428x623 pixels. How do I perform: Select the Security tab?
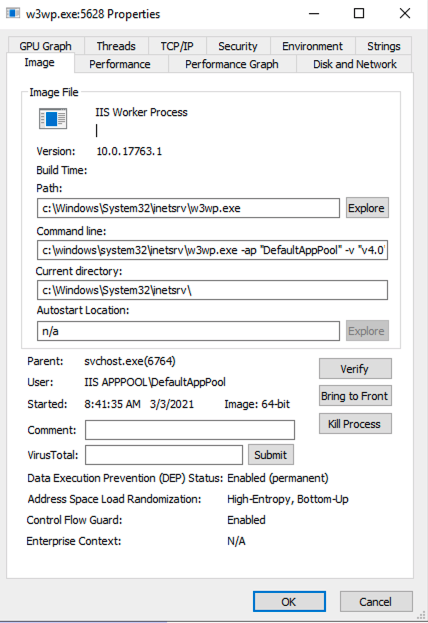pyautogui.click(x=238, y=46)
